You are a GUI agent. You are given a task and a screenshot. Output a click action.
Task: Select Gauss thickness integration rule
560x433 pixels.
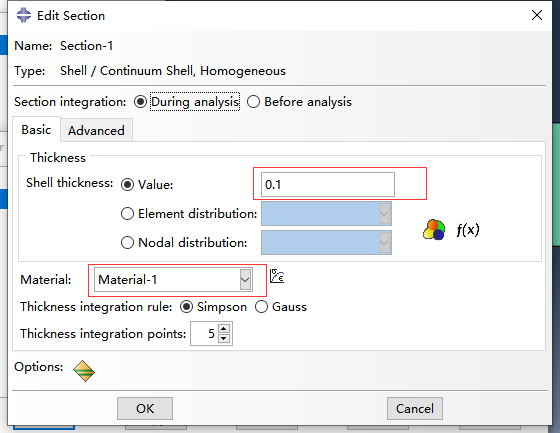(x=261, y=307)
